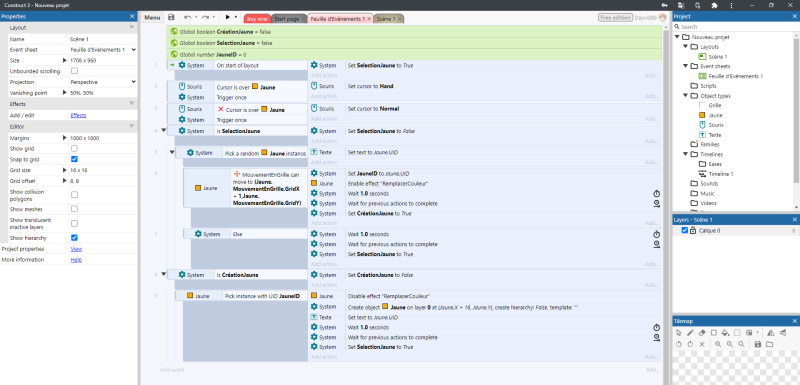Collapse the Object types folder
The width and height of the screenshot is (800, 385).
pos(686,95)
